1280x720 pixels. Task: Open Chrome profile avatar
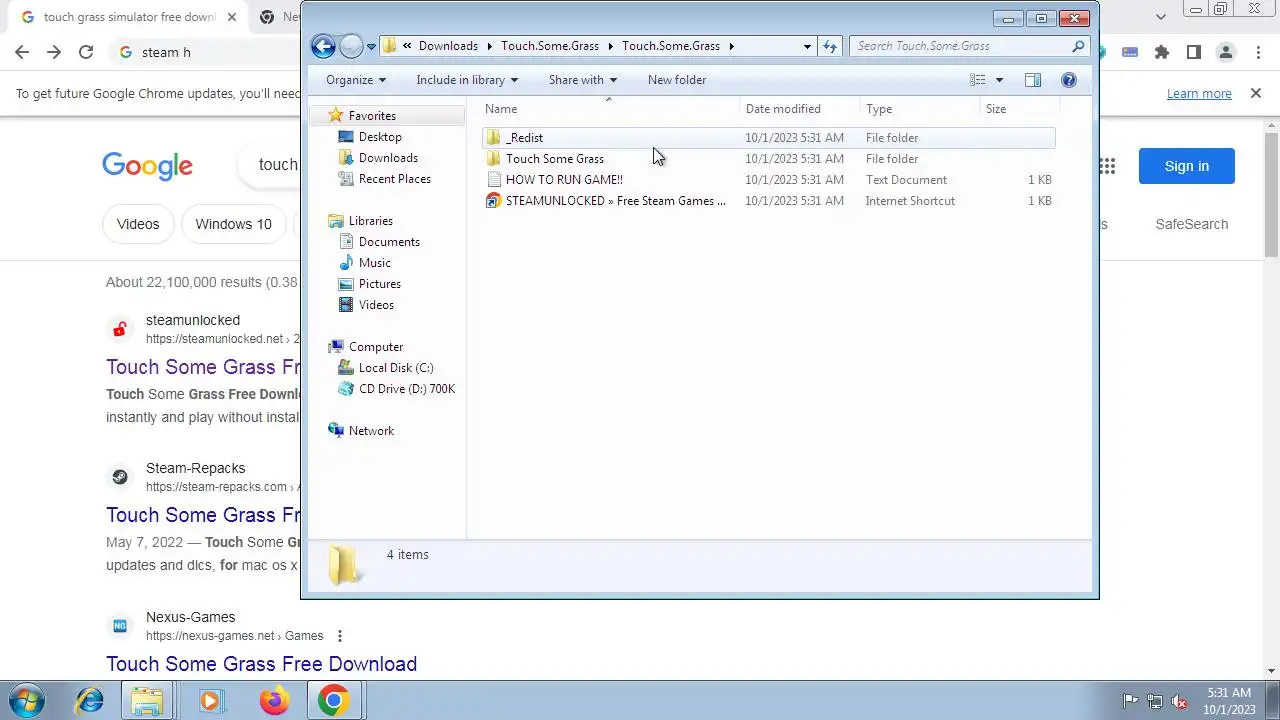[x=1226, y=52]
